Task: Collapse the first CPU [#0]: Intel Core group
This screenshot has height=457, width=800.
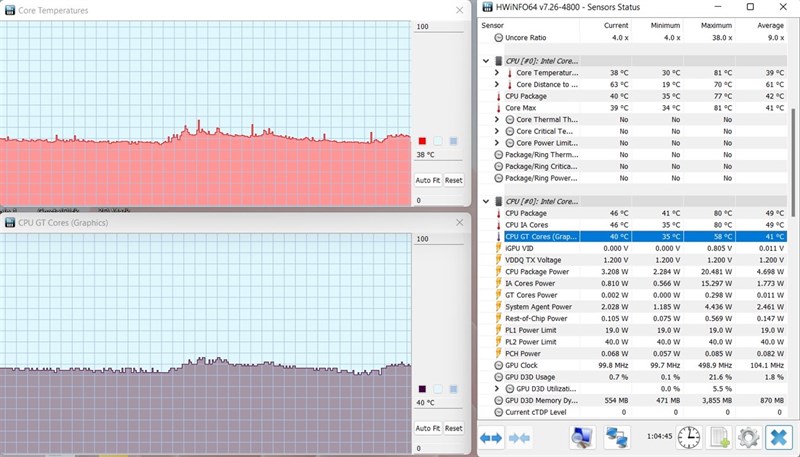Action: [x=486, y=61]
